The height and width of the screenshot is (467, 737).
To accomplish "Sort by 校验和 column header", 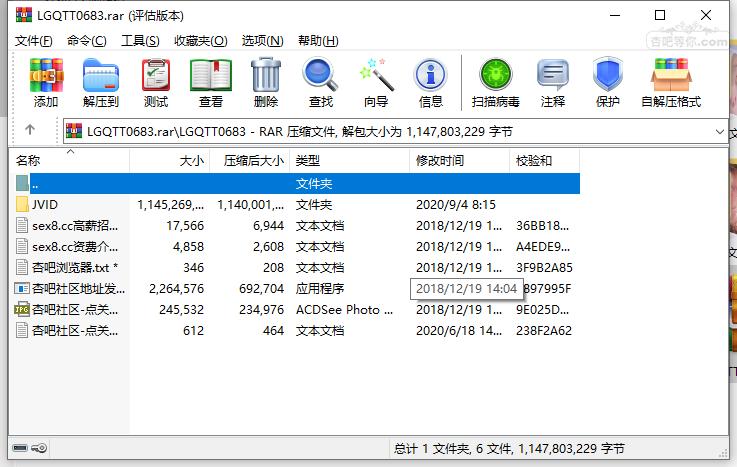I will (544, 161).
